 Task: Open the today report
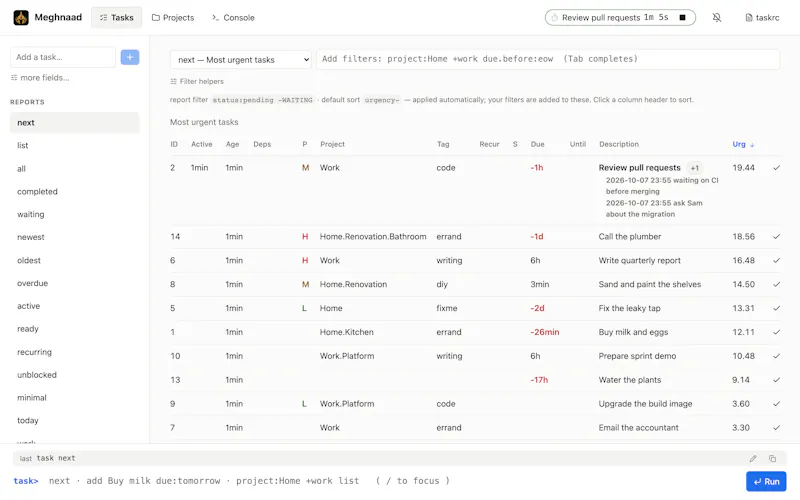74,420
